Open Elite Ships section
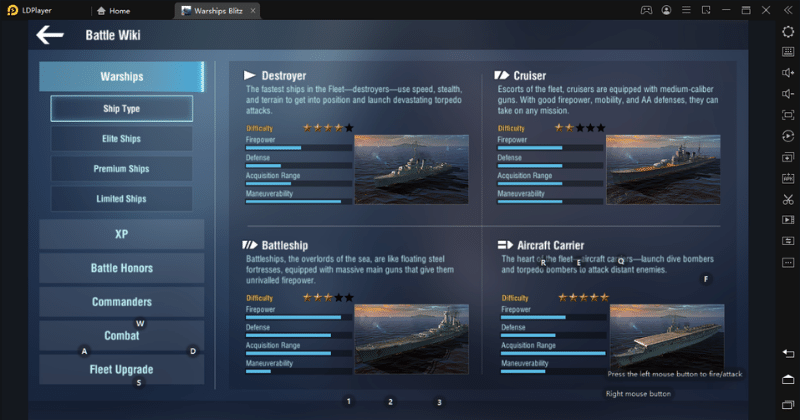Image resolution: width=800 pixels, height=420 pixels. tap(121, 139)
